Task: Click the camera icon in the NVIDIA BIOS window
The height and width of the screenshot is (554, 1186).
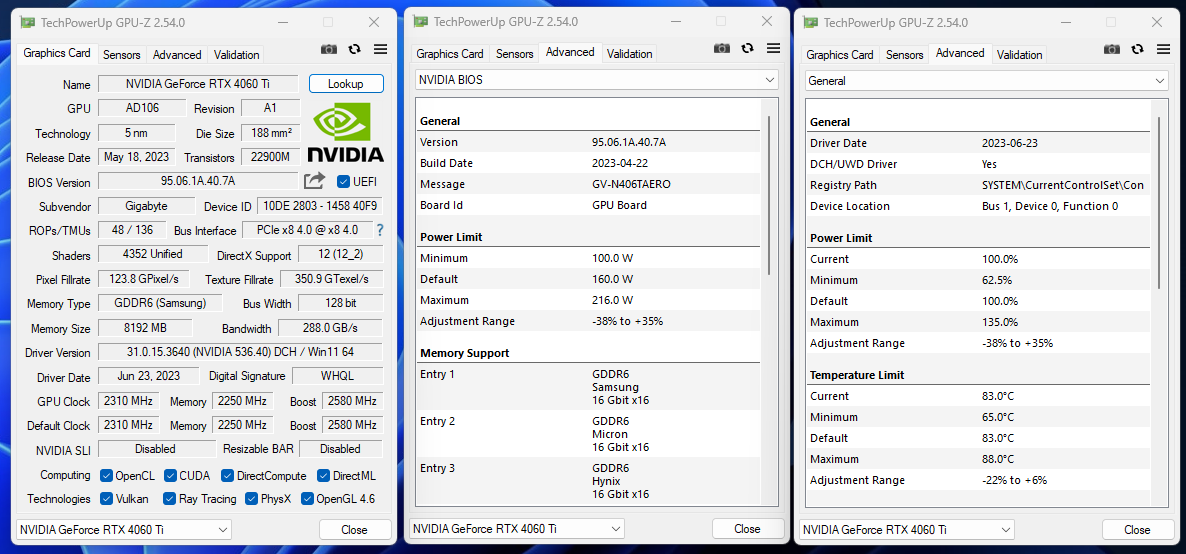Action: click(x=722, y=48)
